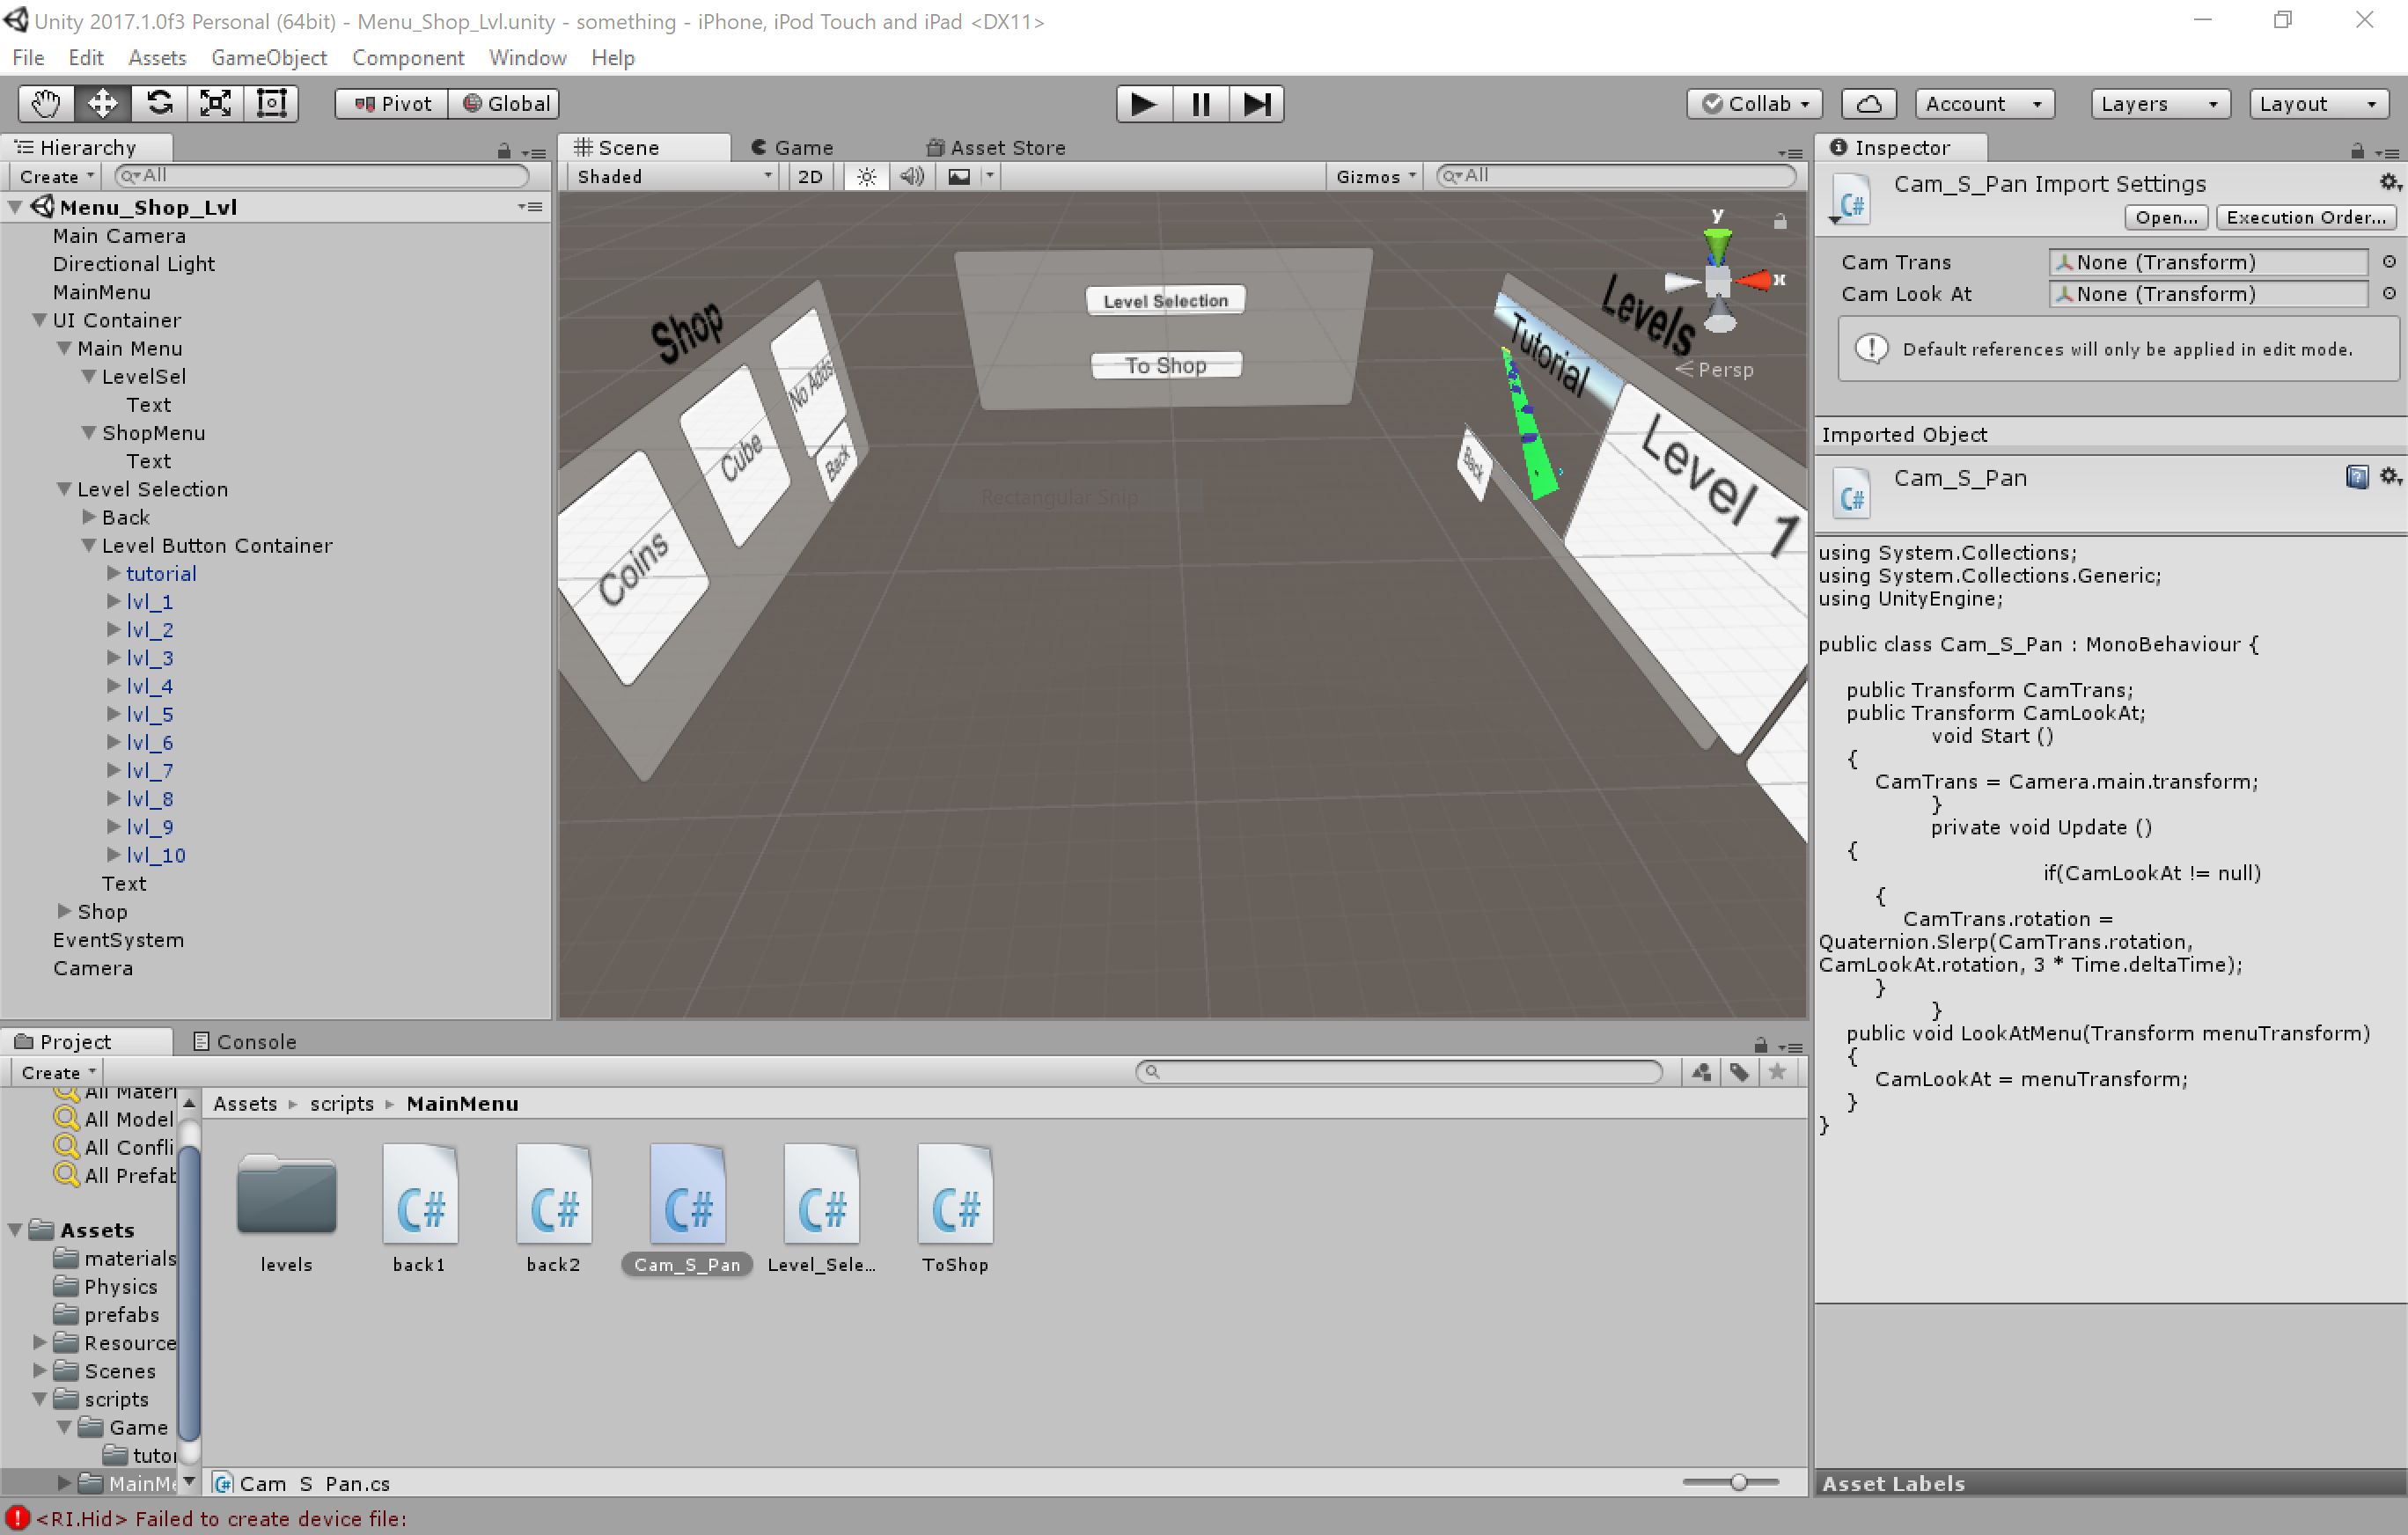Click the Open script button
This screenshot has width=2408, height=1535.
click(2165, 217)
